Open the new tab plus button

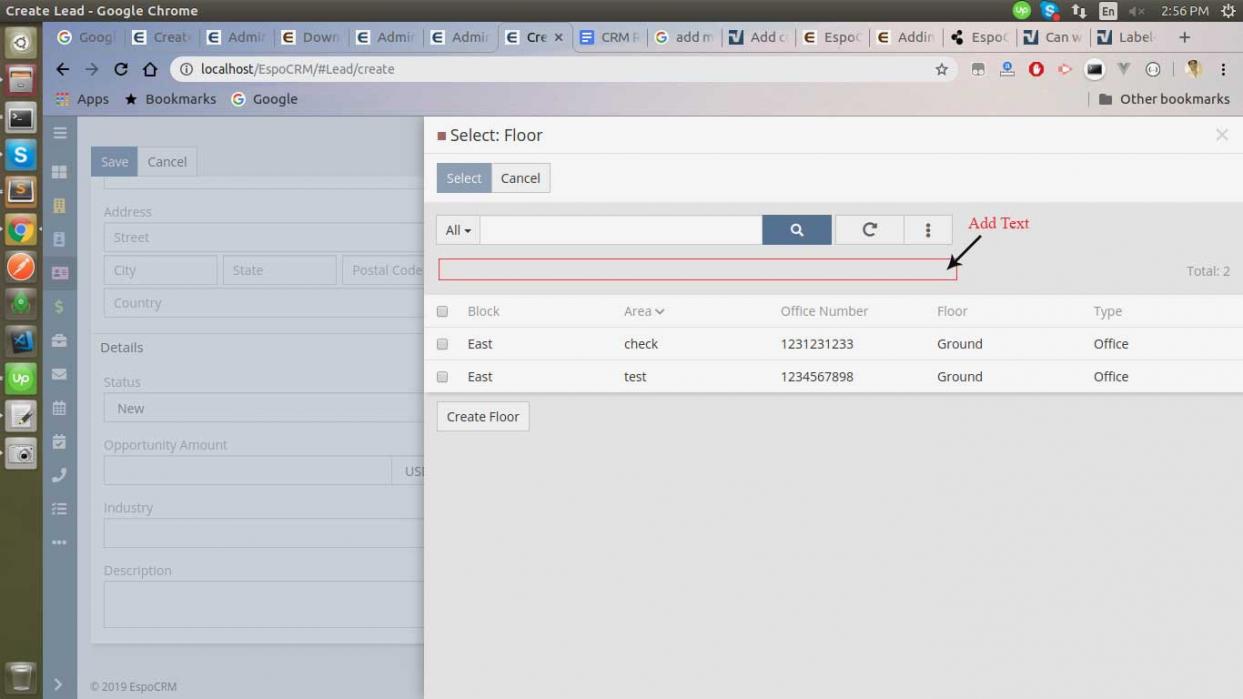coord(1184,37)
